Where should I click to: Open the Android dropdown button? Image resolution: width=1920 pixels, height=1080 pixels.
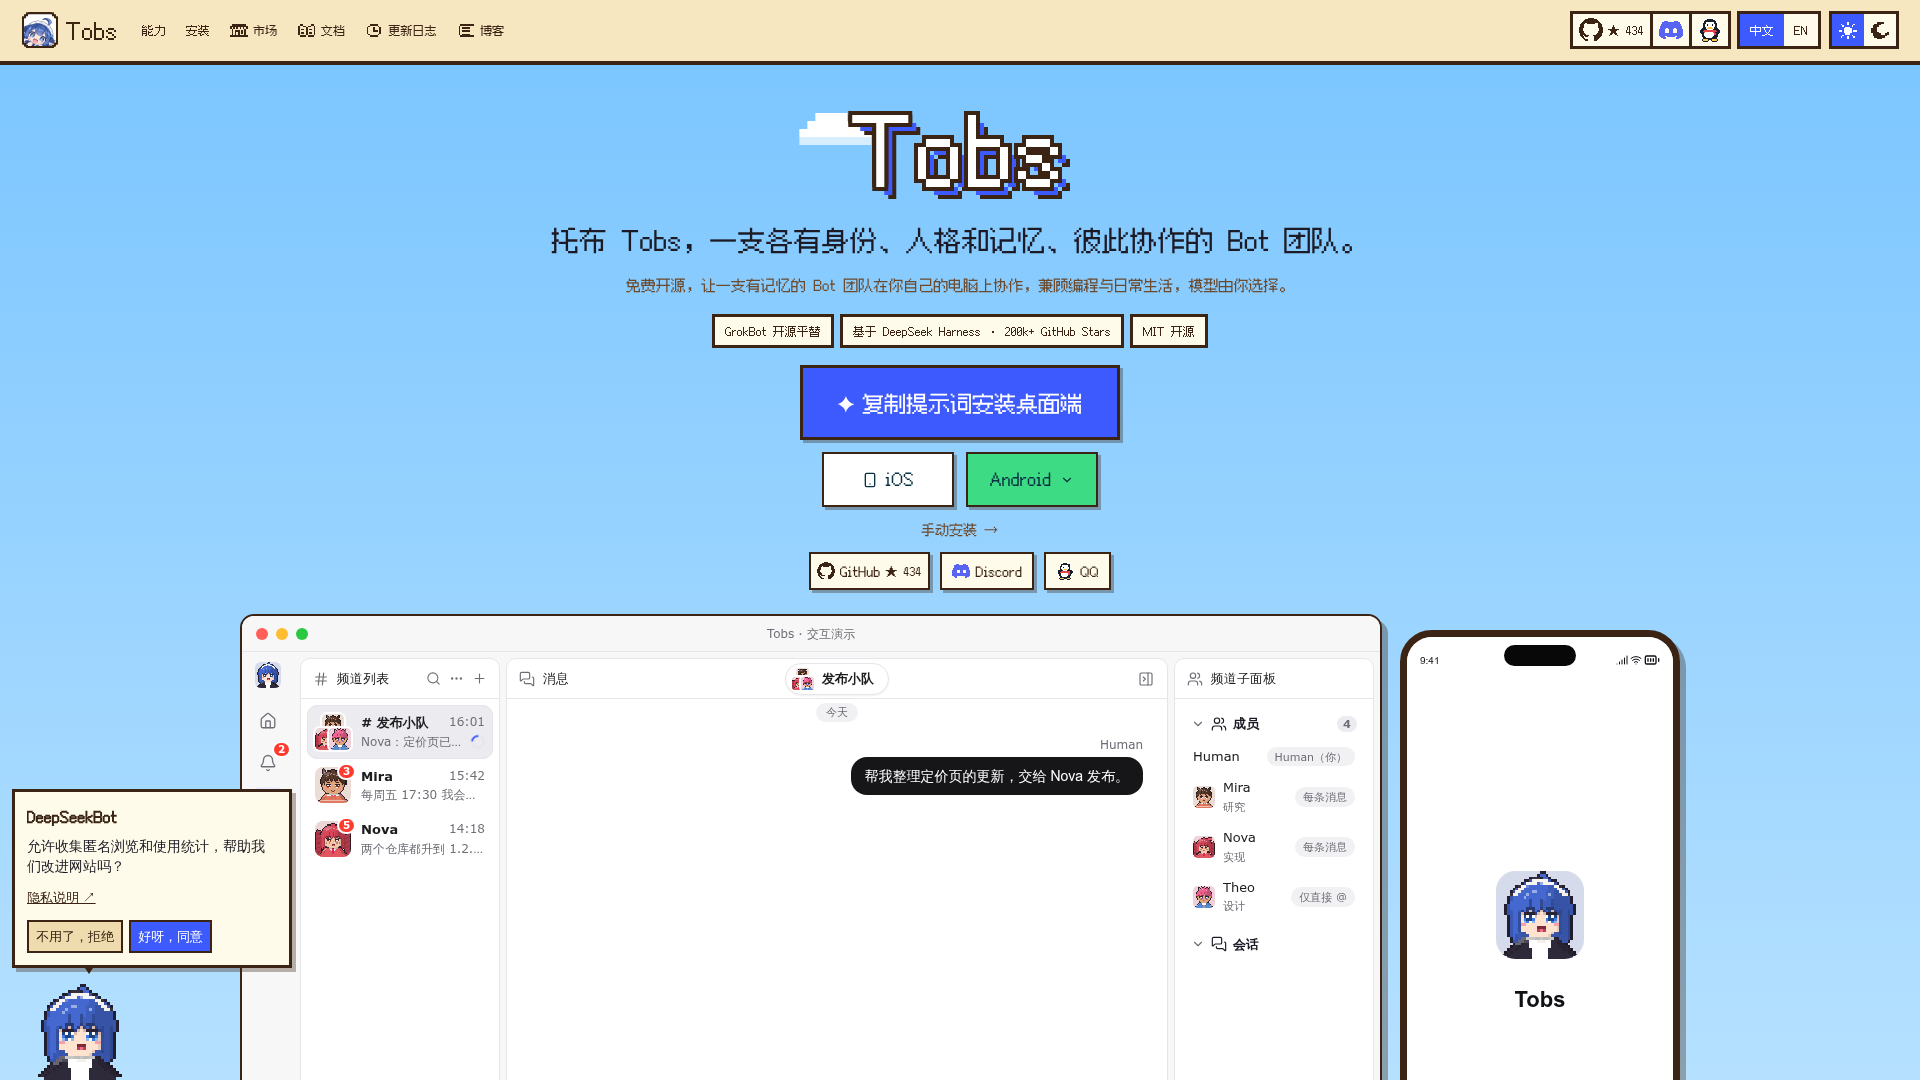[x=1031, y=479]
